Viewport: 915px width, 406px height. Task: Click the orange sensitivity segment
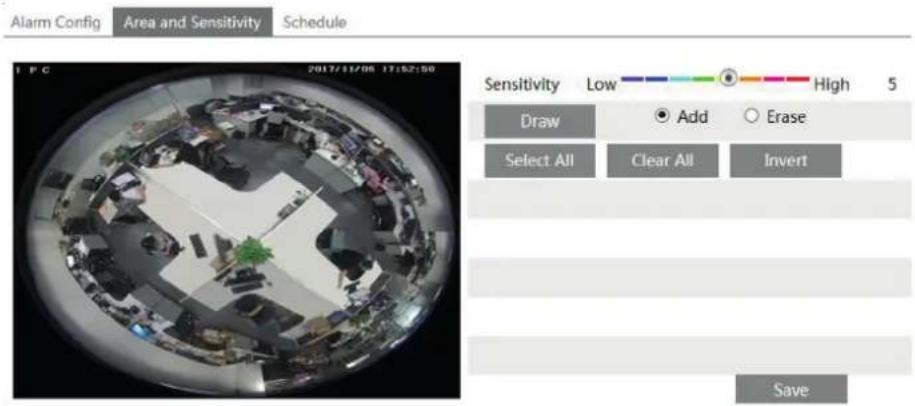click(x=751, y=78)
